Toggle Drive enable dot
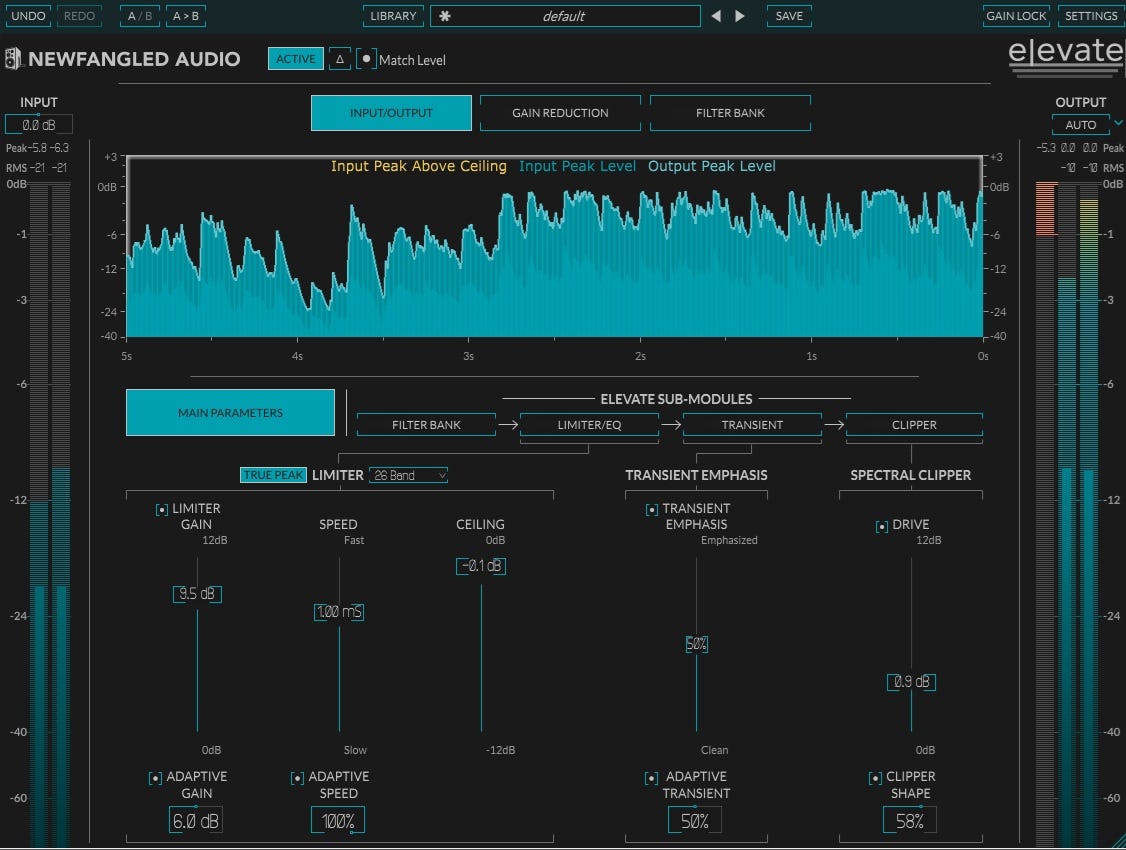The height and width of the screenshot is (850, 1126). click(x=882, y=526)
